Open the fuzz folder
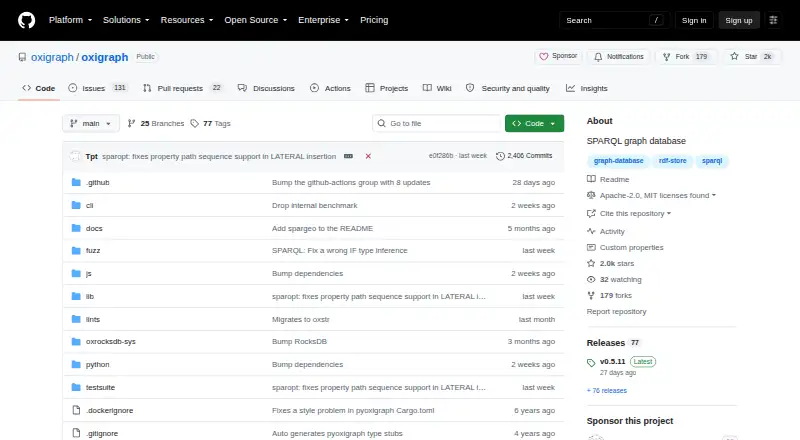 [x=93, y=251]
